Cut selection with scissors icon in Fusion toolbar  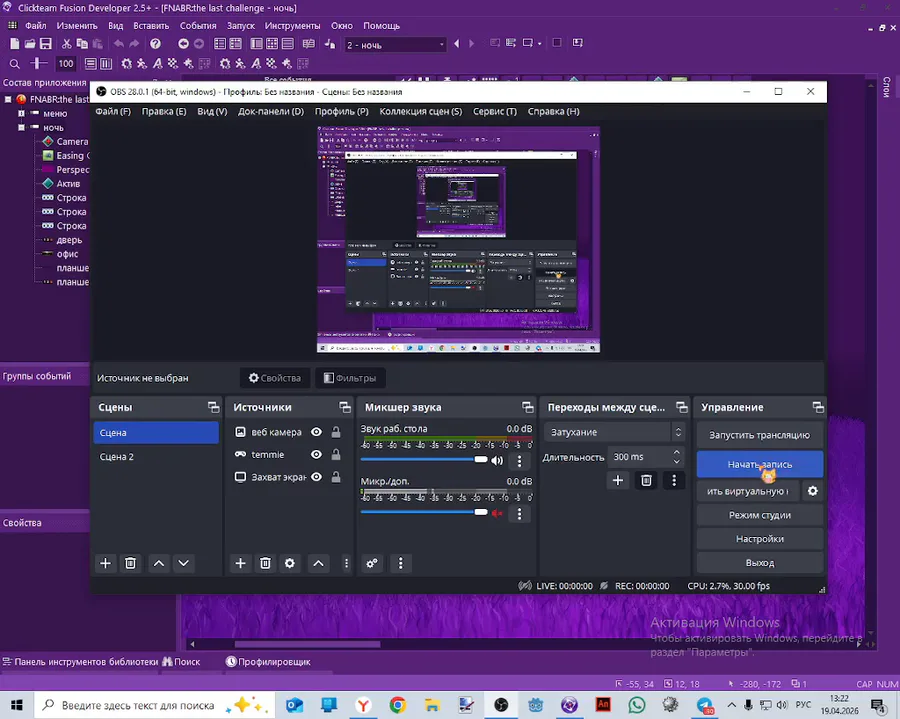coord(67,44)
